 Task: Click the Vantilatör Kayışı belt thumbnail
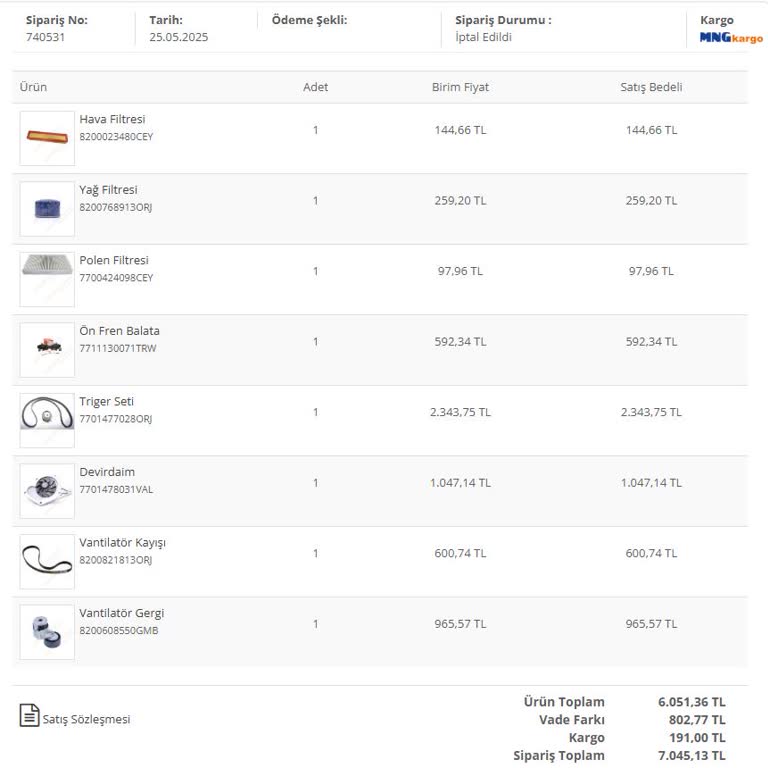[x=47, y=561]
